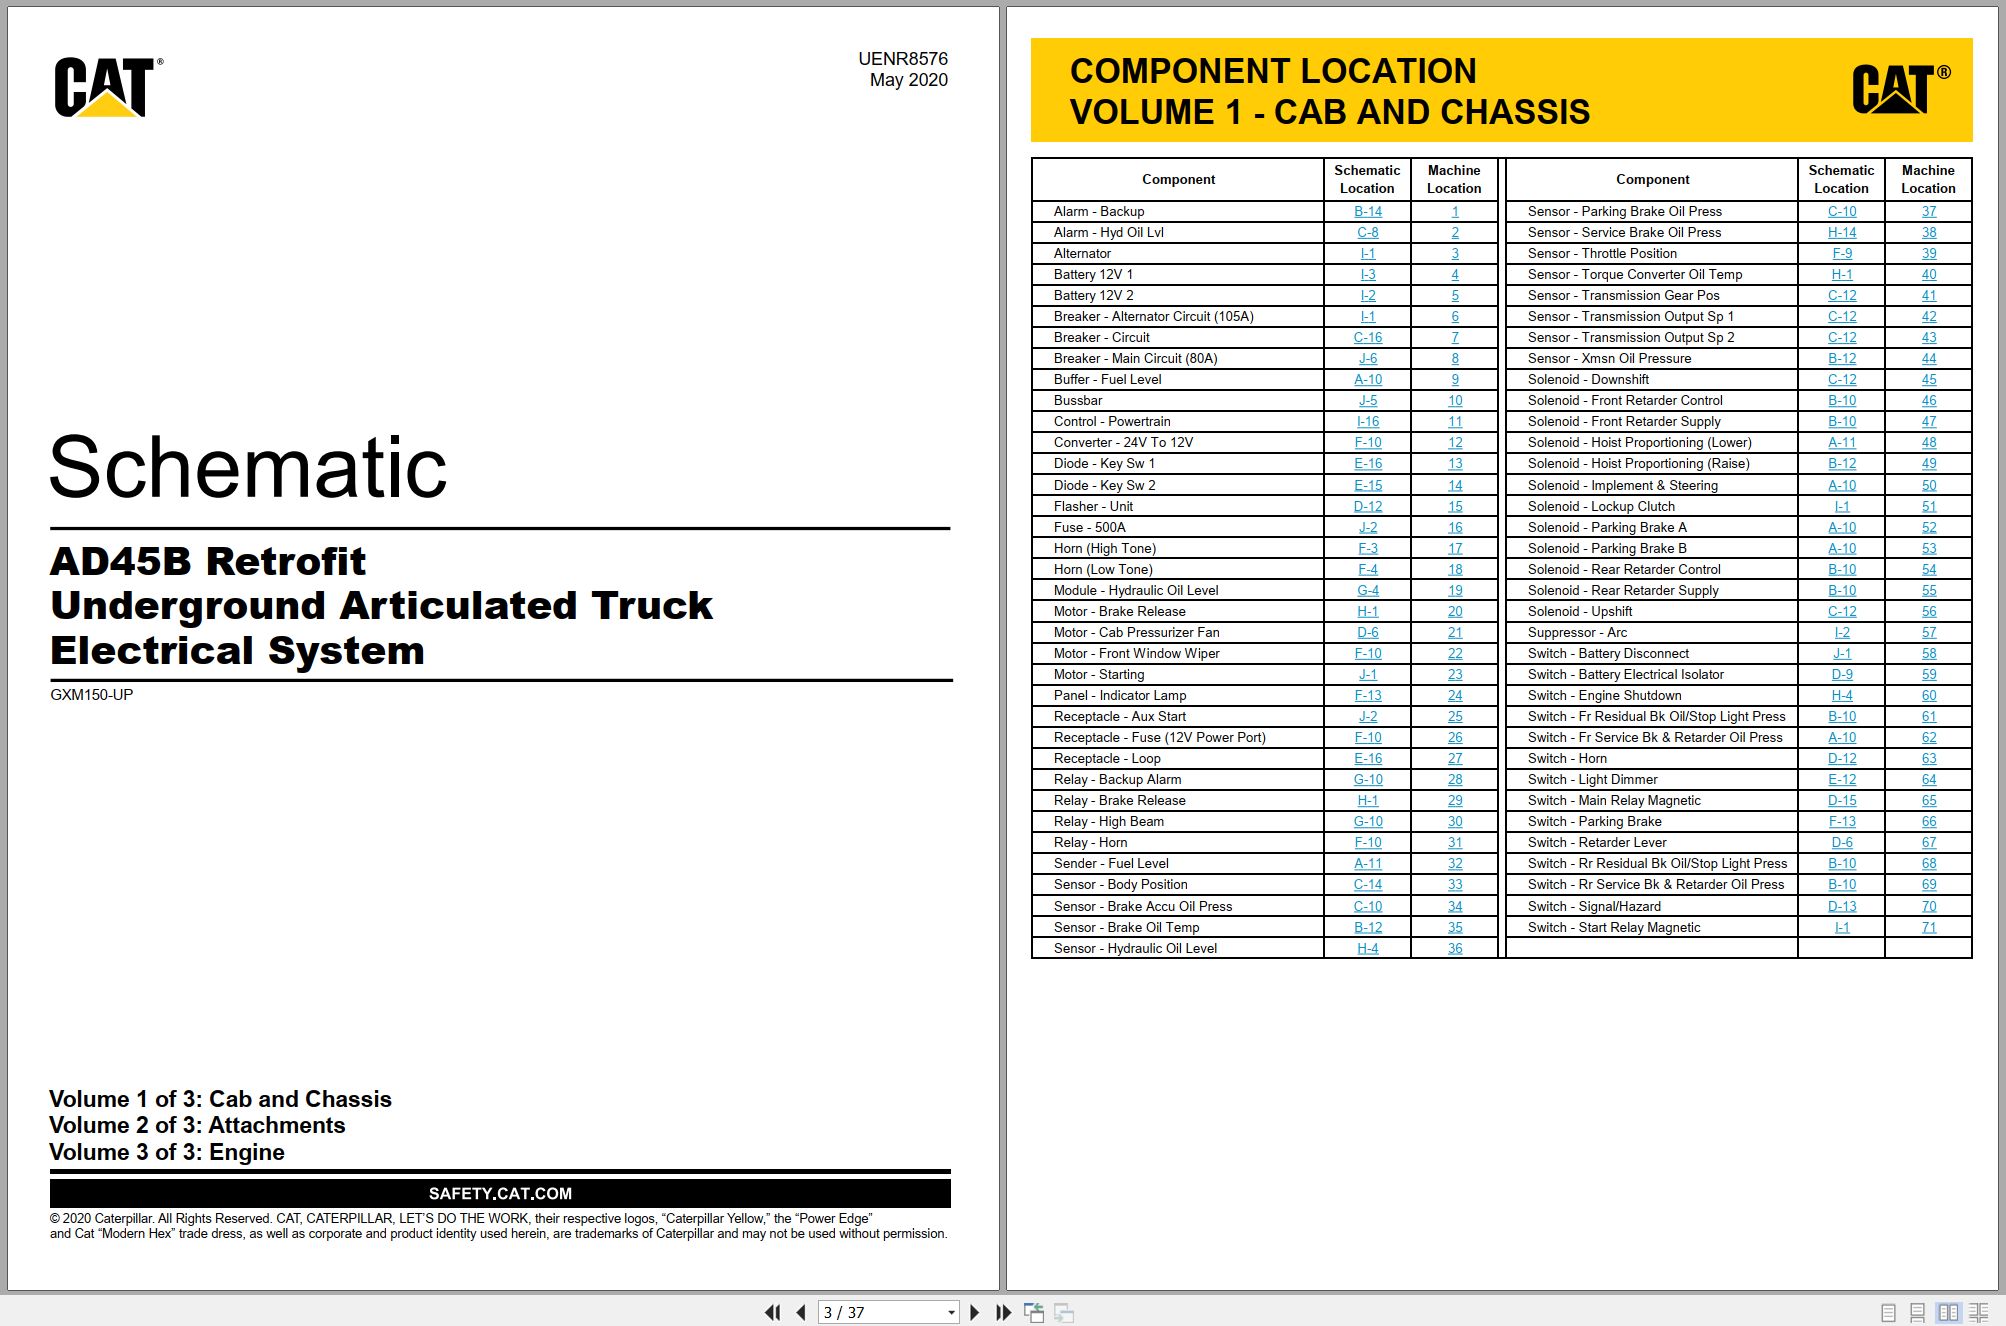Open schematic link J-6 for Breaker - Main Circuit
Viewport: 2006px width, 1326px height.
coord(1367,358)
